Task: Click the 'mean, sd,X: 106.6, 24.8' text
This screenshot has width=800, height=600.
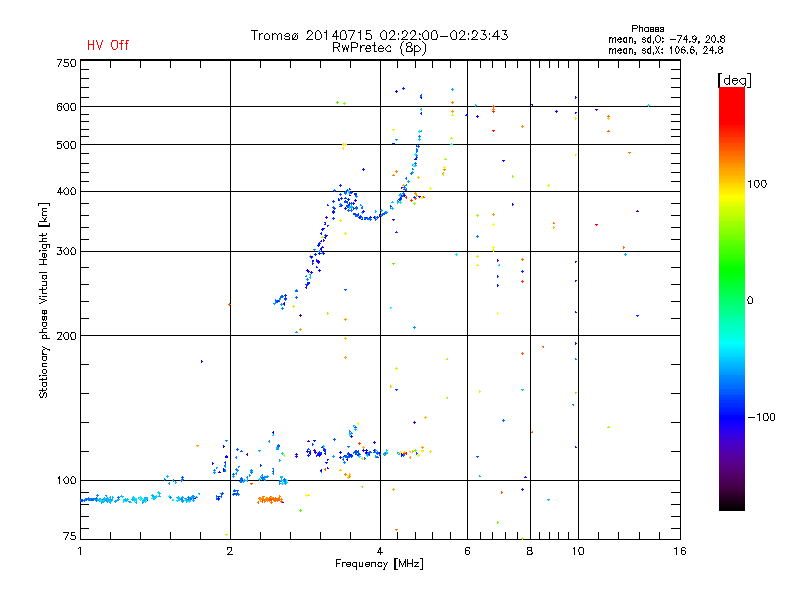Action: (665, 50)
